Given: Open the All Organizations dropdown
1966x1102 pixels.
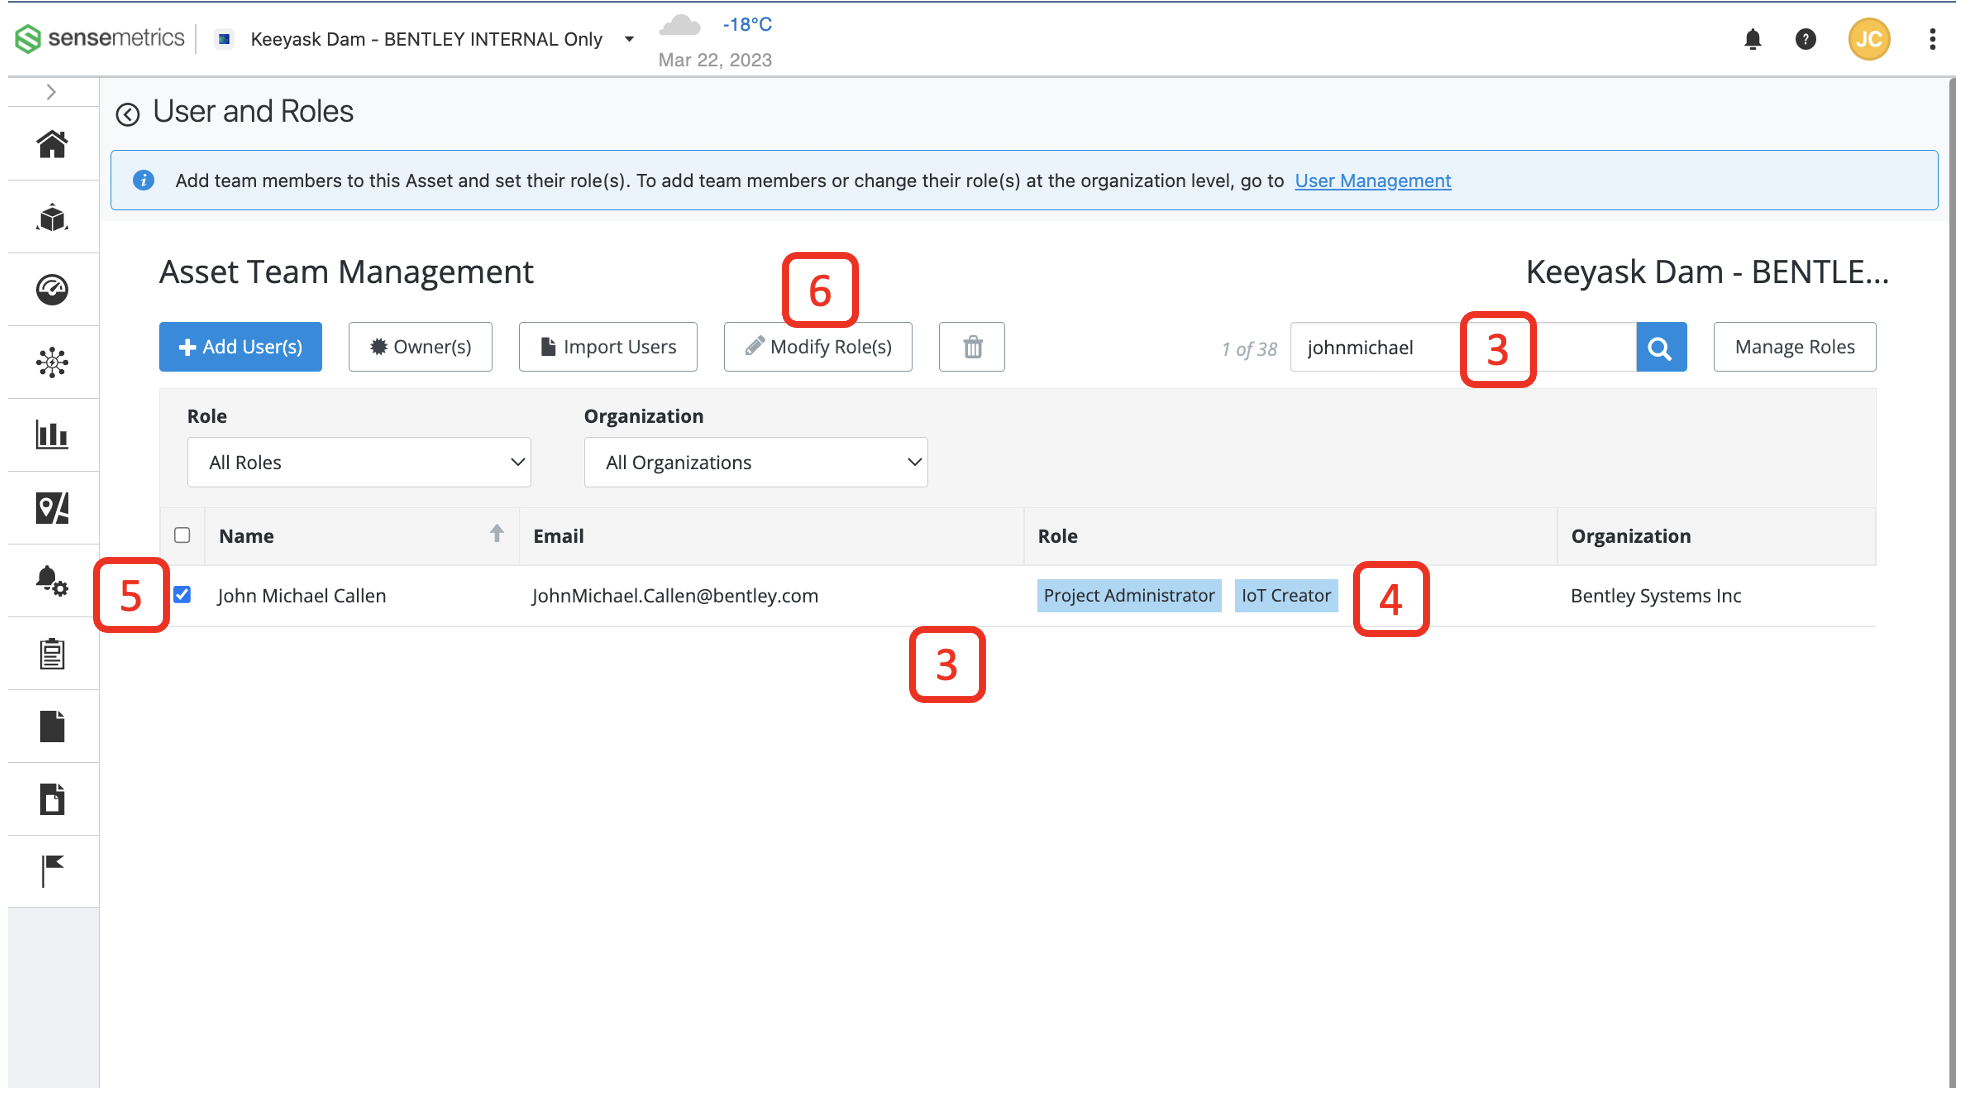Looking at the screenshot, I should coord(755,462).
